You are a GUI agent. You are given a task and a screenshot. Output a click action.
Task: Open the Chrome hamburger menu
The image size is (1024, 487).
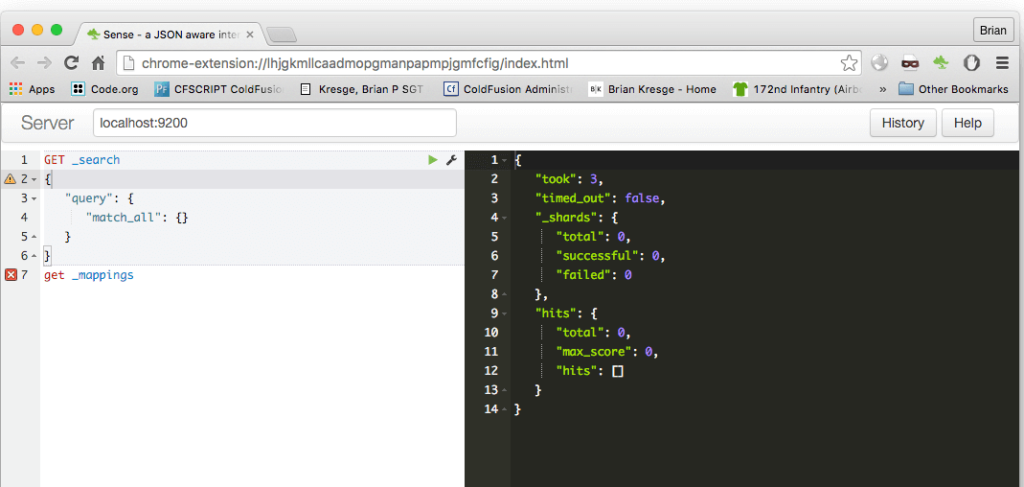click(1002, 63)
